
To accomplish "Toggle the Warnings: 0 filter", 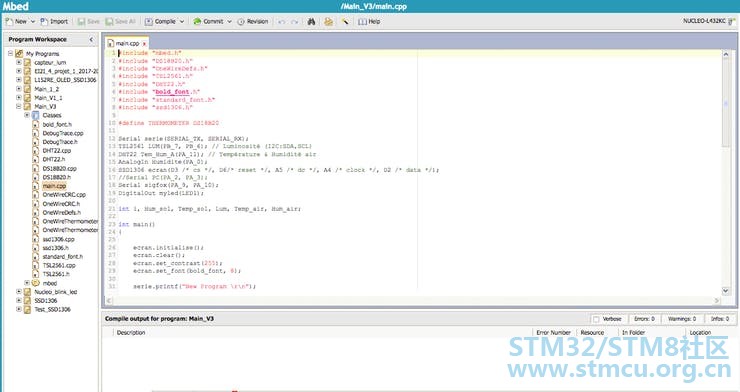I will click(x=681, y=319).
